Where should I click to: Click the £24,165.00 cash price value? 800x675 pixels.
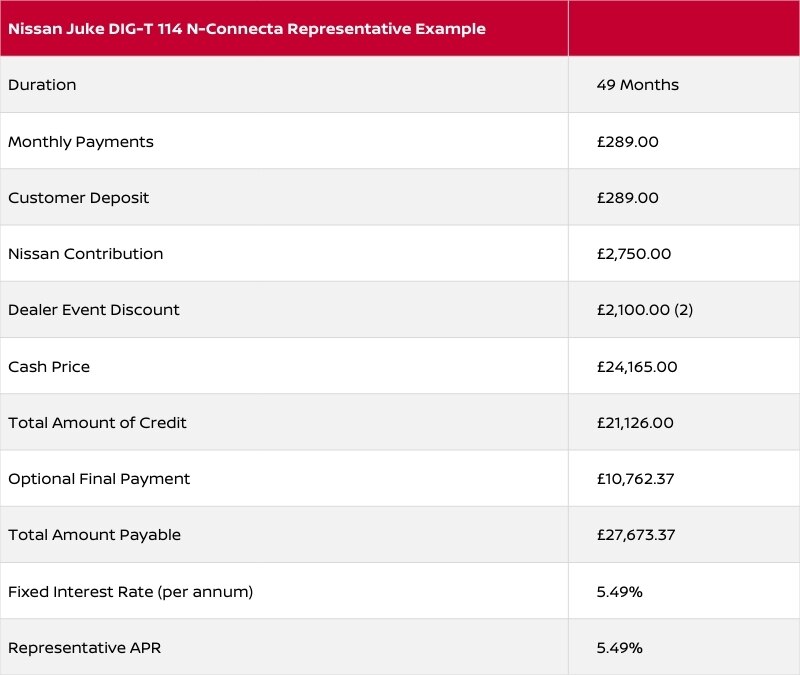(636, 367)
